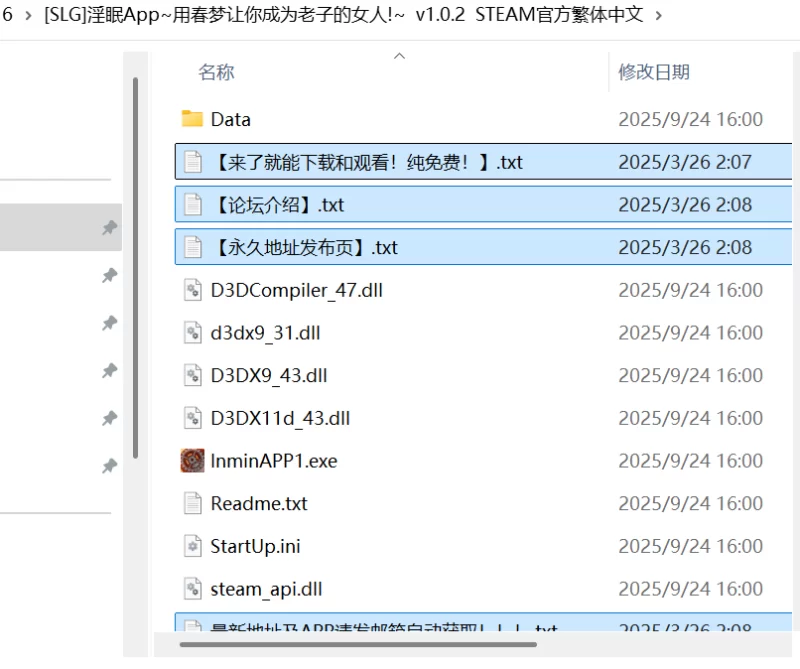Select the file name 【永久地址发布页】.txt
Screen dimensions: 800x669
[305, 247]
